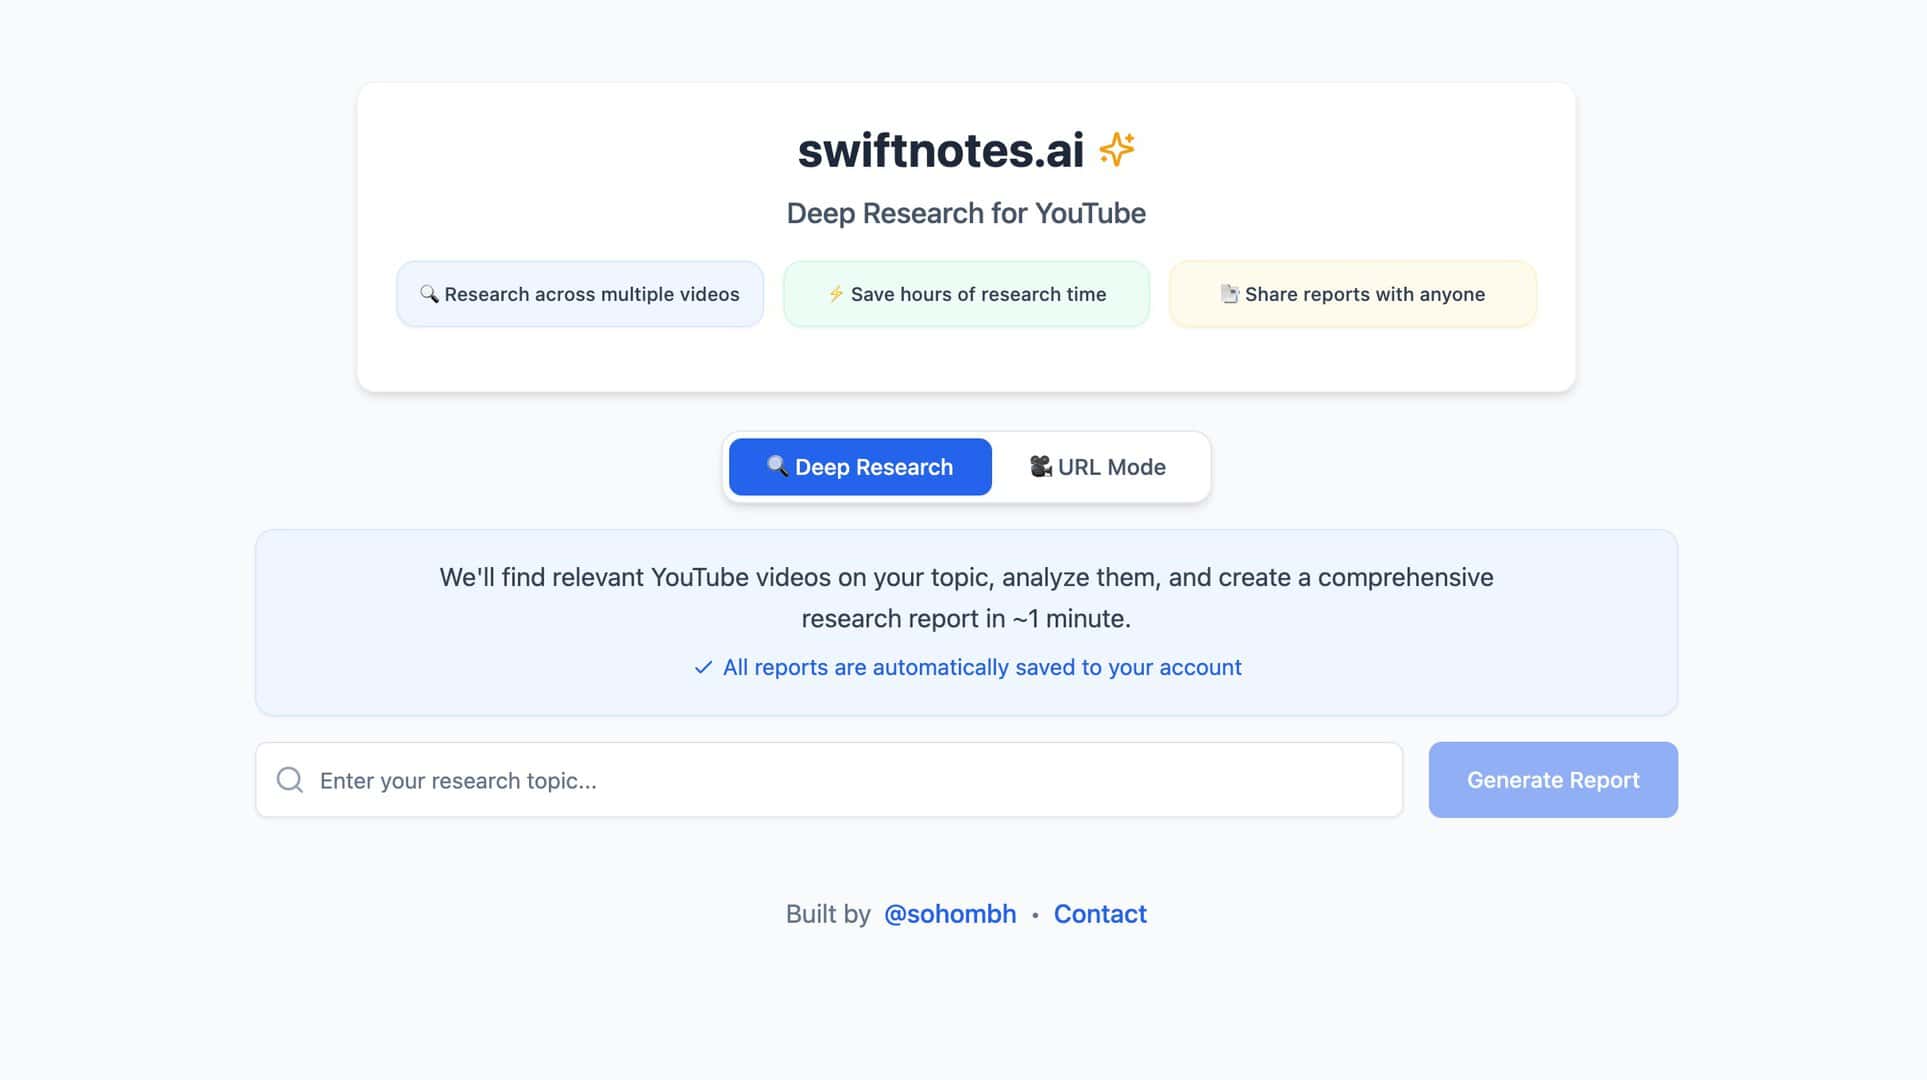This screenshot has height=1080, width=1927.
Task: Click the checkmark icon before saved reports text
Action: click(x=704, y=667)
